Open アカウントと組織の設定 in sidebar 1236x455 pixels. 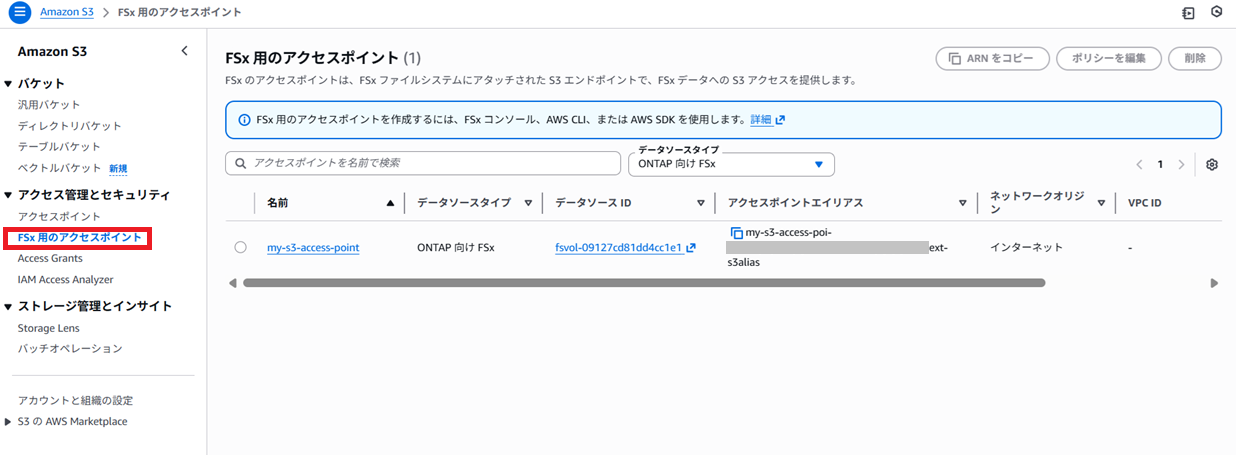click(x=75, y=401)
